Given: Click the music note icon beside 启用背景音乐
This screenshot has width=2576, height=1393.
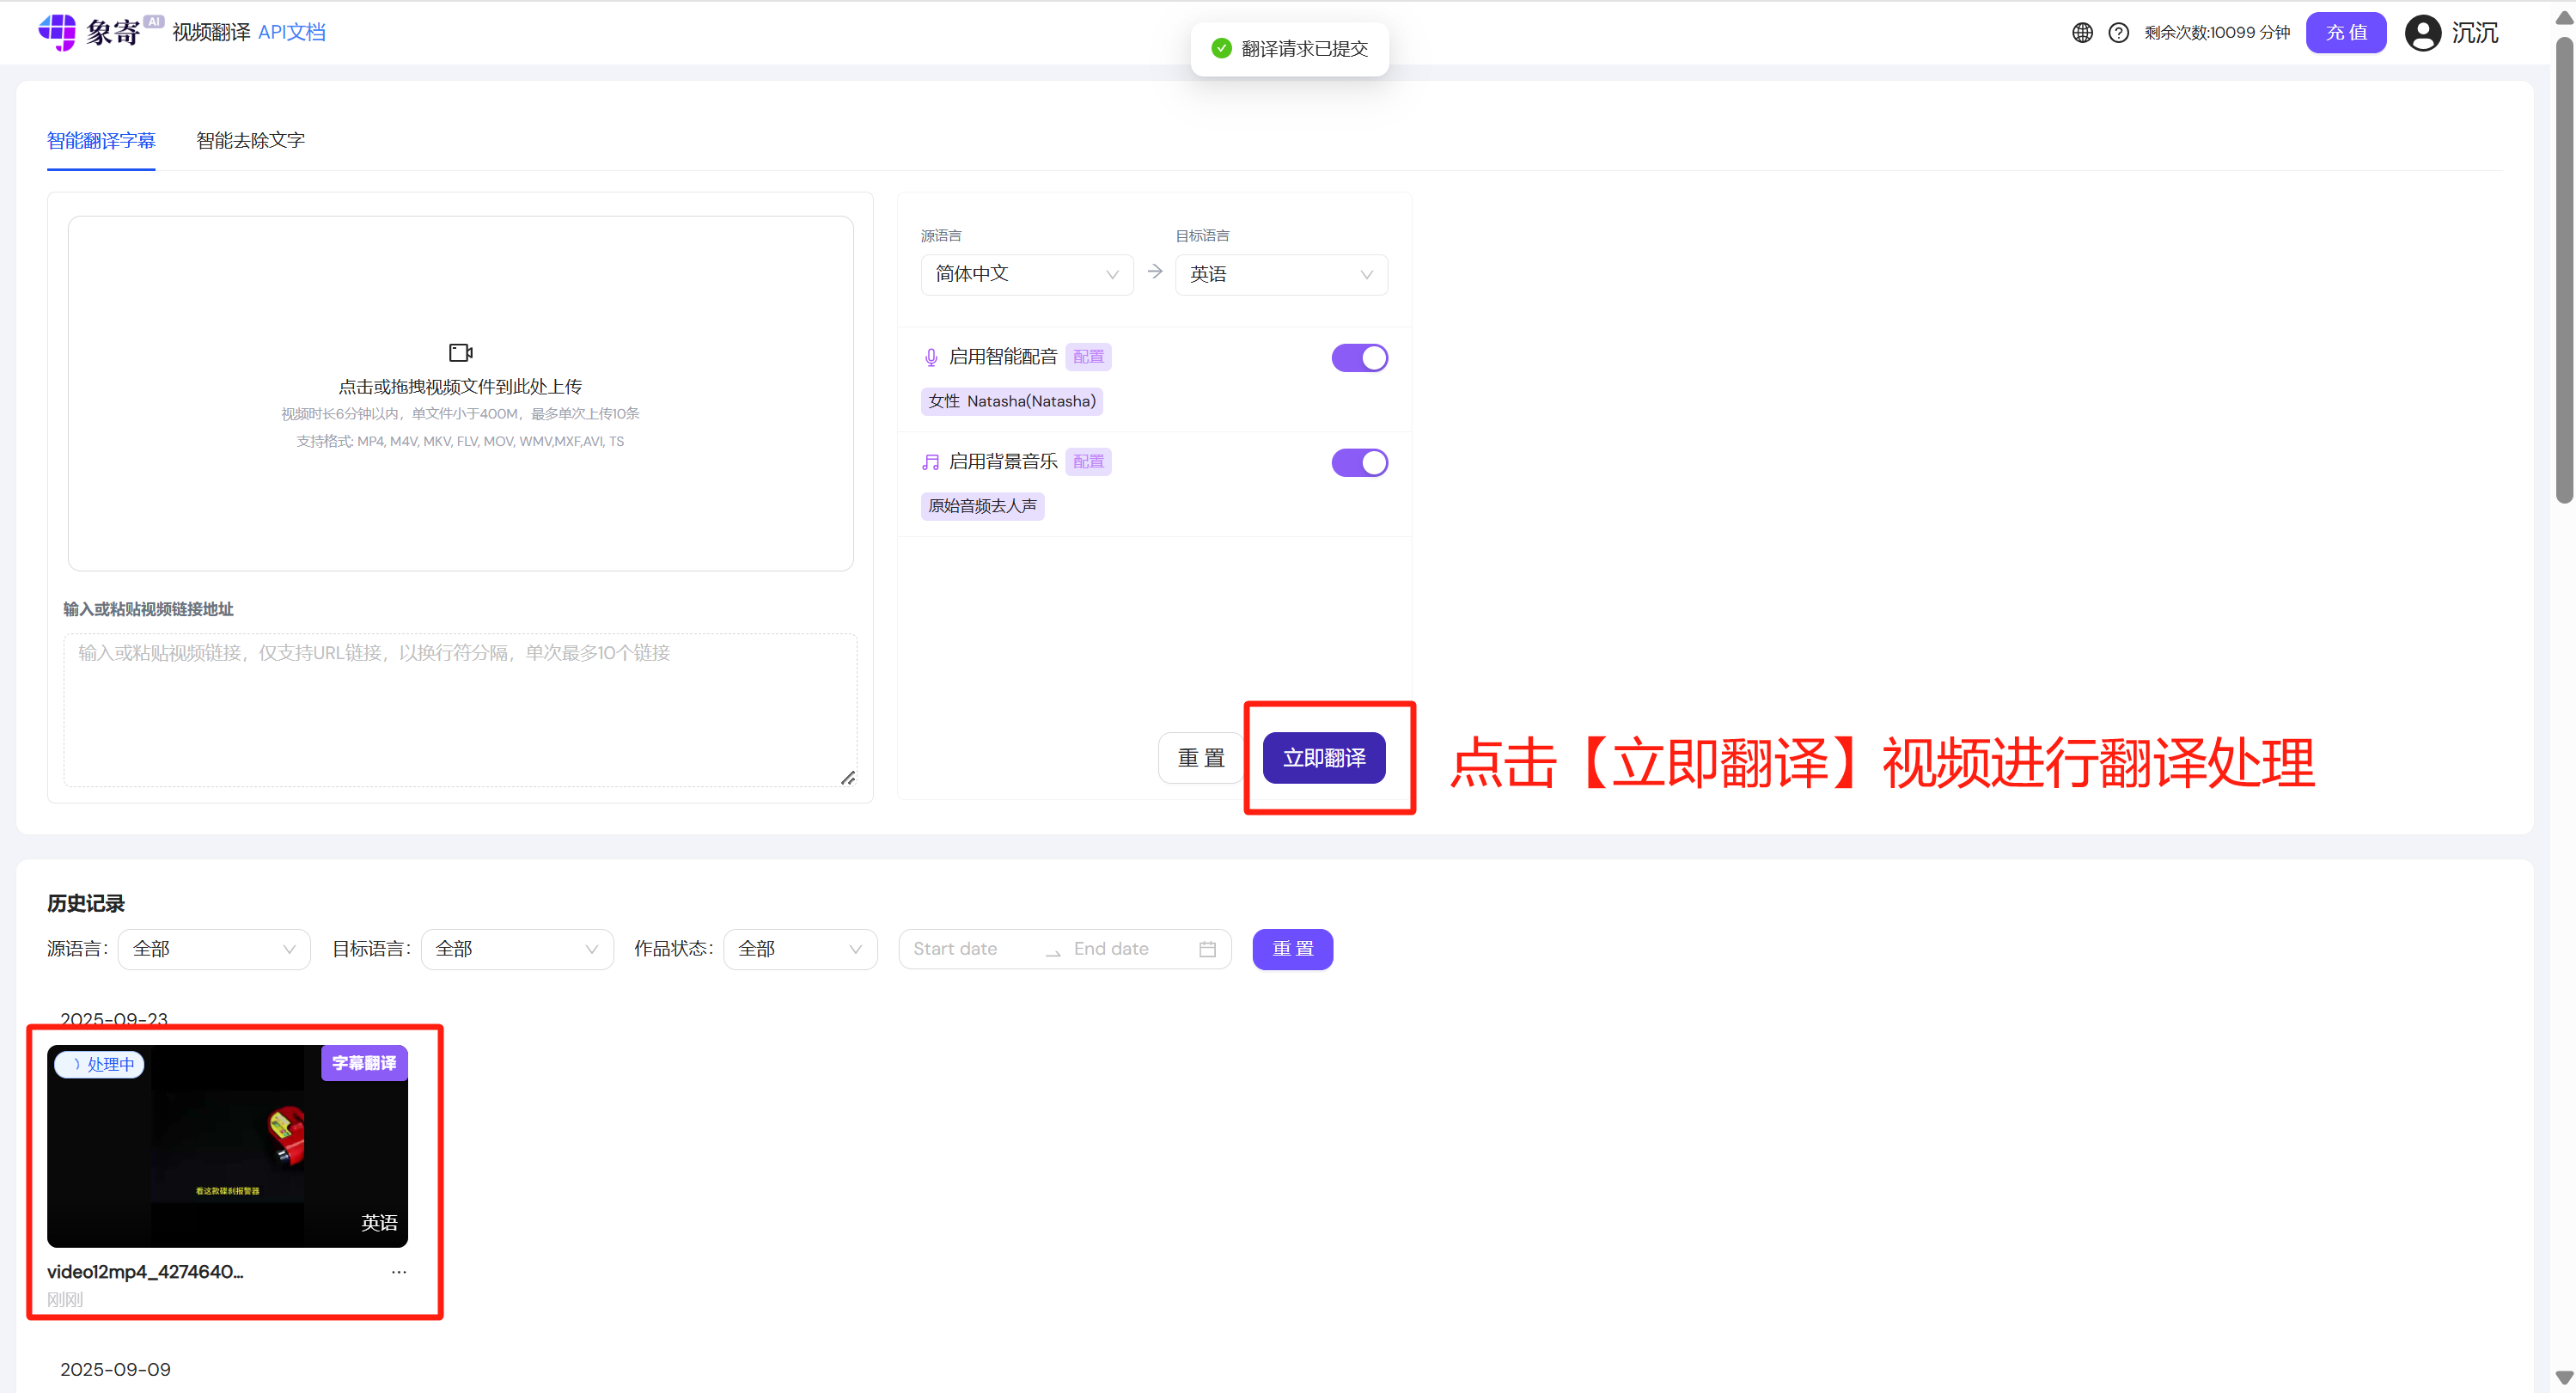Looking at the screenshot, I should [931, 461].
